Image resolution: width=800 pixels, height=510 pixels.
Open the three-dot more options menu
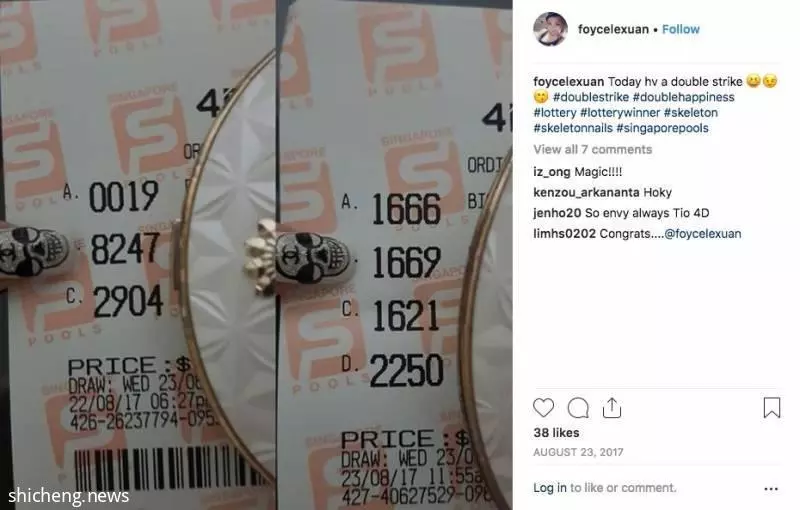click(771, 489)
